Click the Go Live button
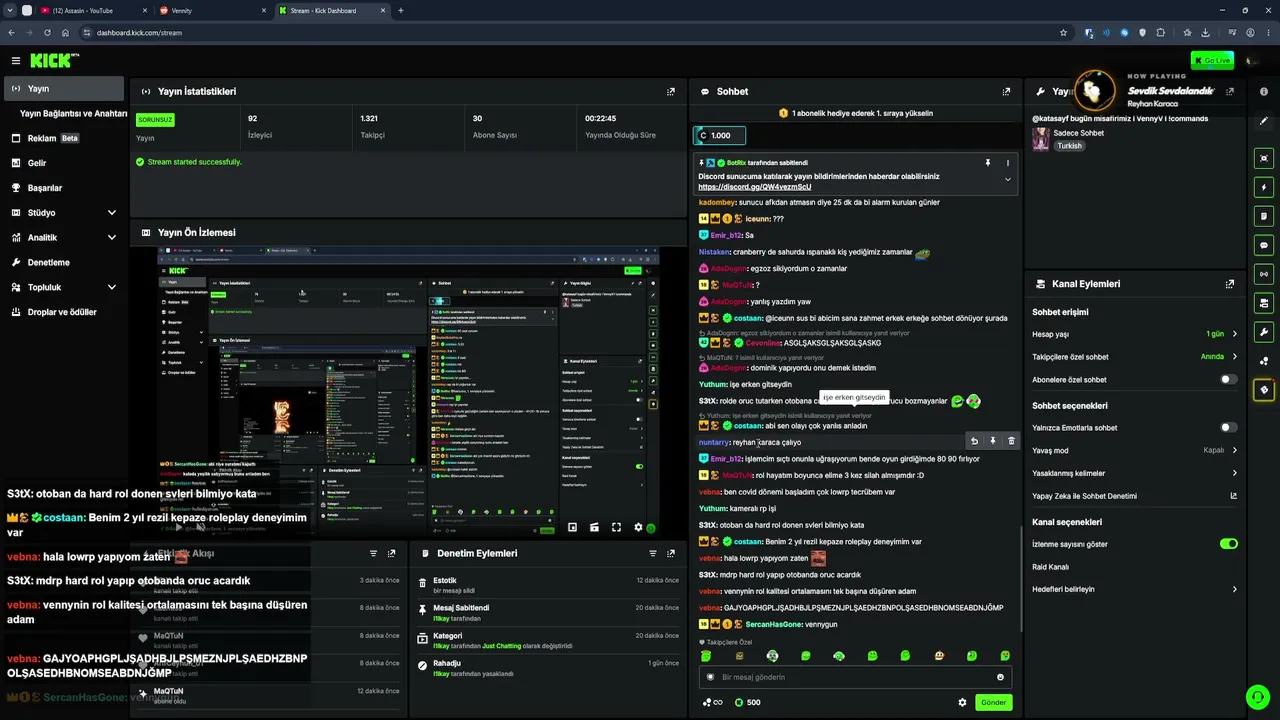Viewport: 1280px width, 720px height. 1212,61
